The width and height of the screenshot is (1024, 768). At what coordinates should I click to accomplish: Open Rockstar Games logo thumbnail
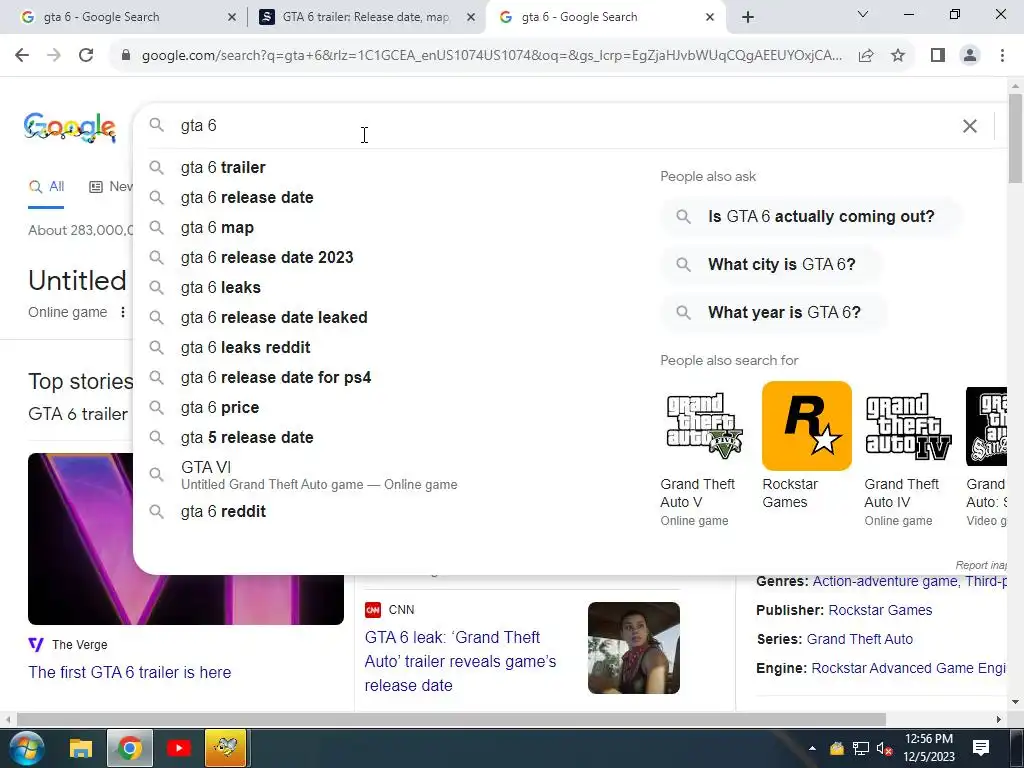(807, 426)
